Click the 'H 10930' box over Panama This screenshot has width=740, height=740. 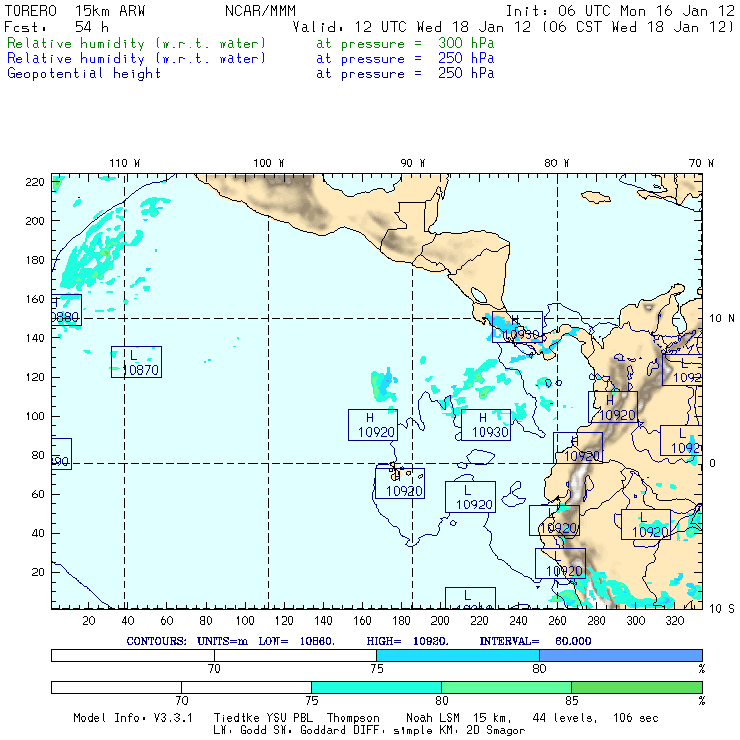tap(517, 327)
